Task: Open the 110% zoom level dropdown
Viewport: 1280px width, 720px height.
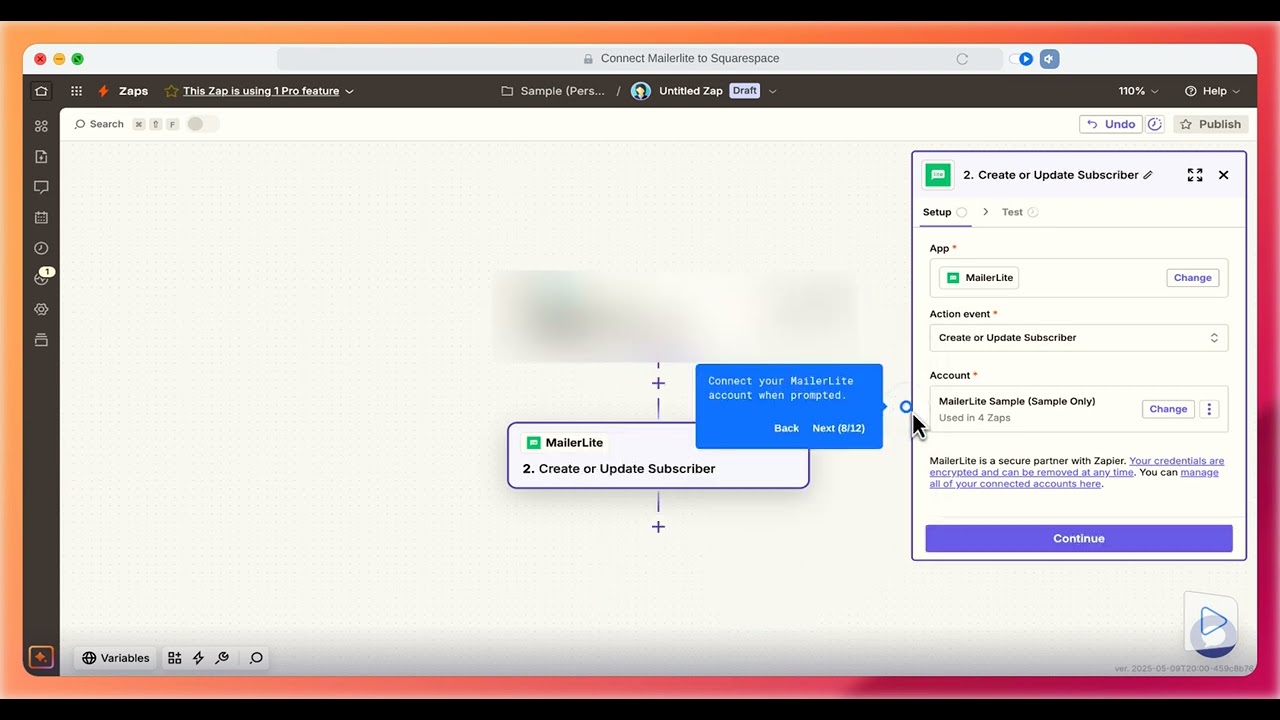Action: click(1139, 91)
